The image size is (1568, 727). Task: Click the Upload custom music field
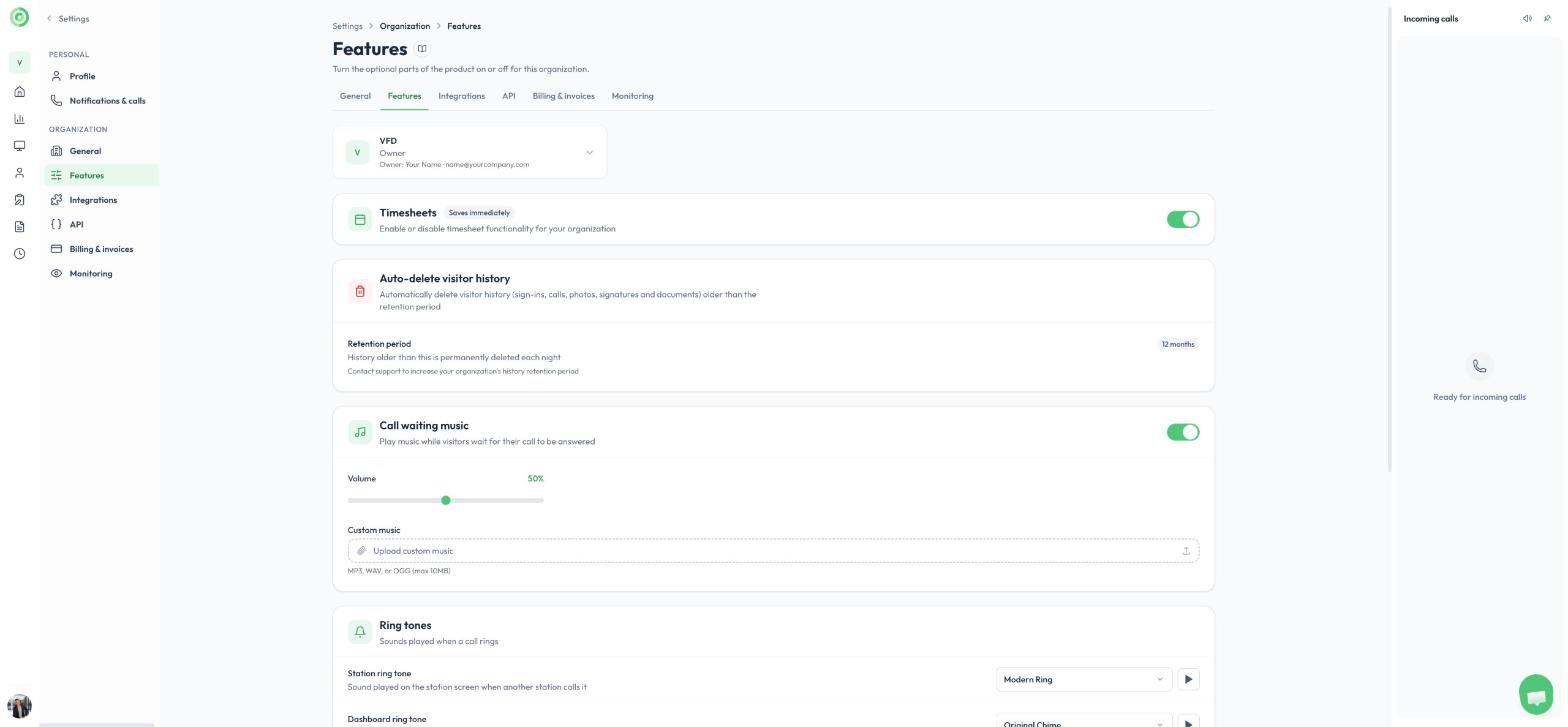click(x=773, y=551)
